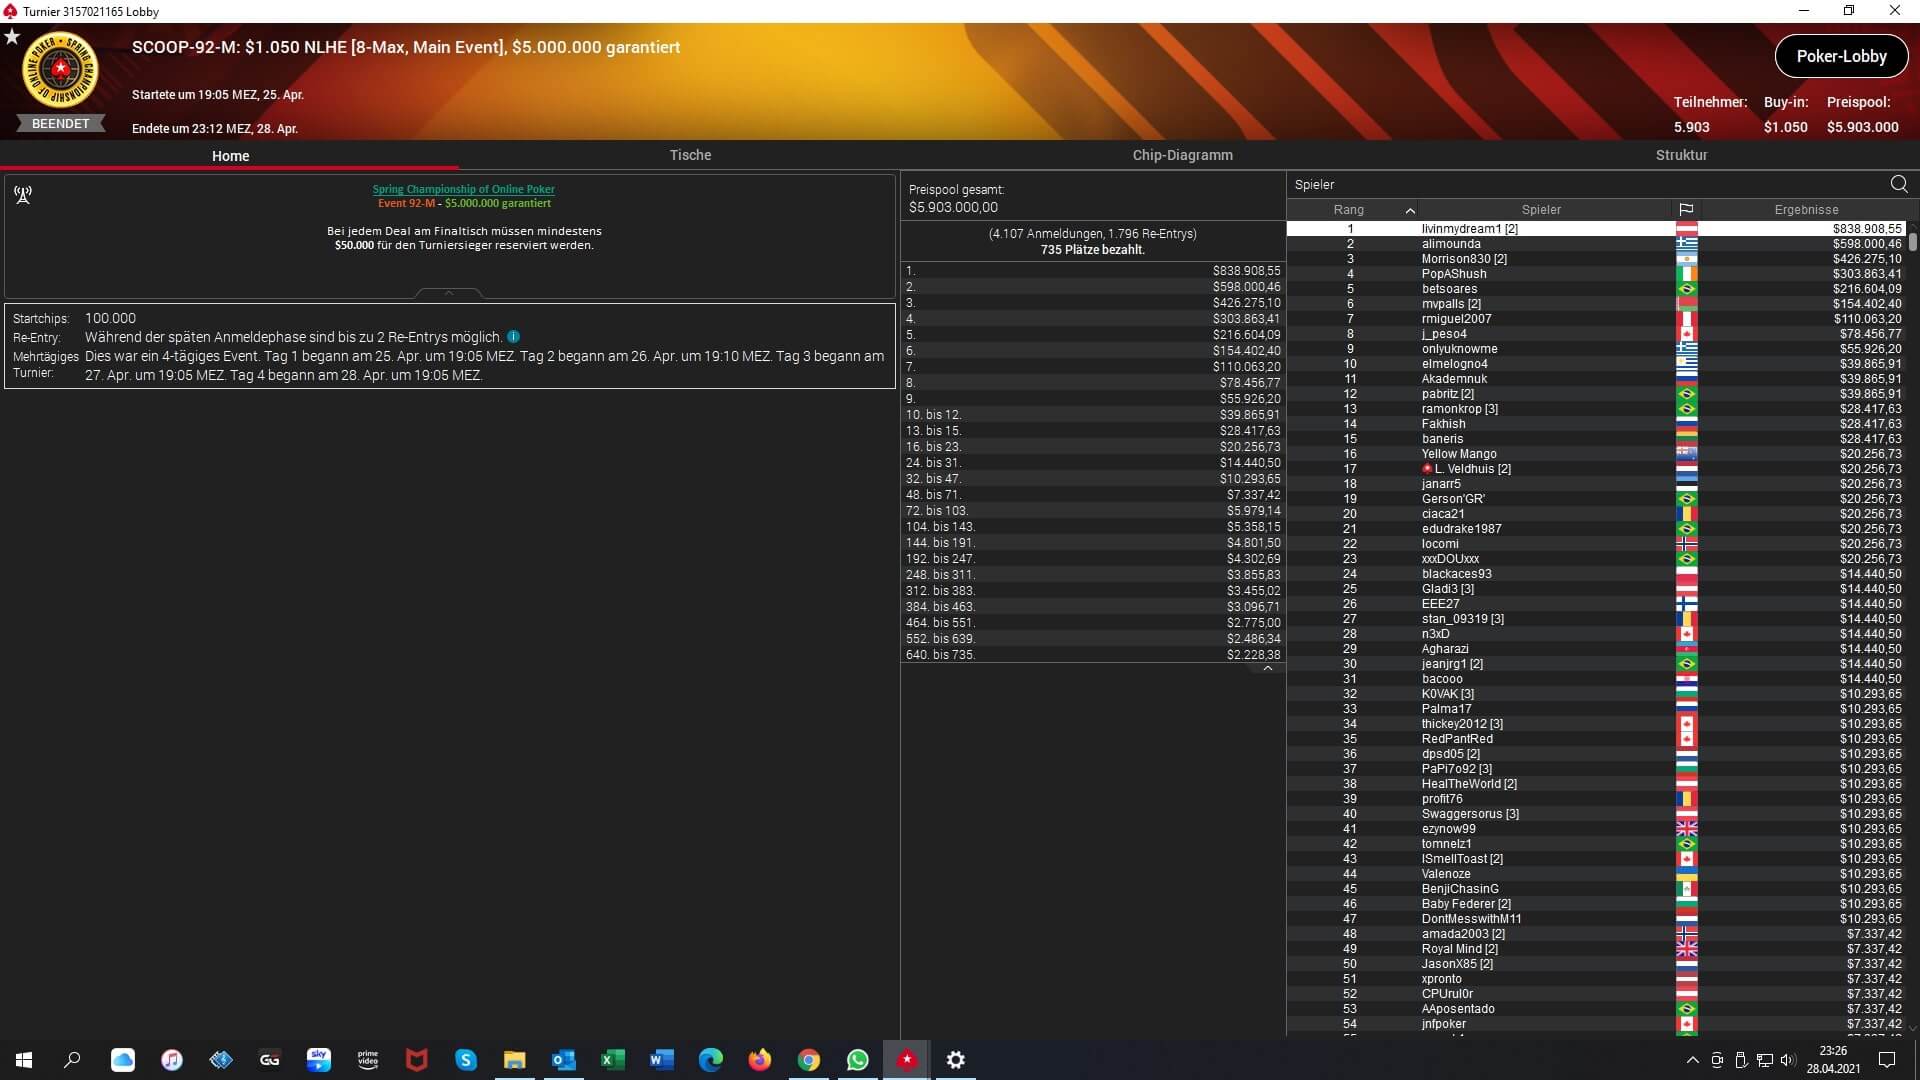The width and height of the screenshot is (1920, 1080).
Task: Open Skype from the taskbar
Action: [465, 1060]
